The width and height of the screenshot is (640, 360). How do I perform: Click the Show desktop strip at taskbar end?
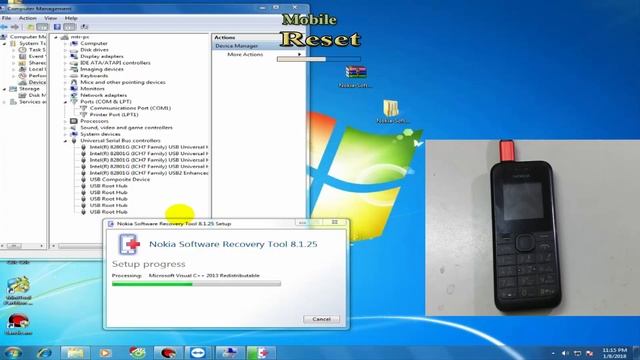point(636,353)
